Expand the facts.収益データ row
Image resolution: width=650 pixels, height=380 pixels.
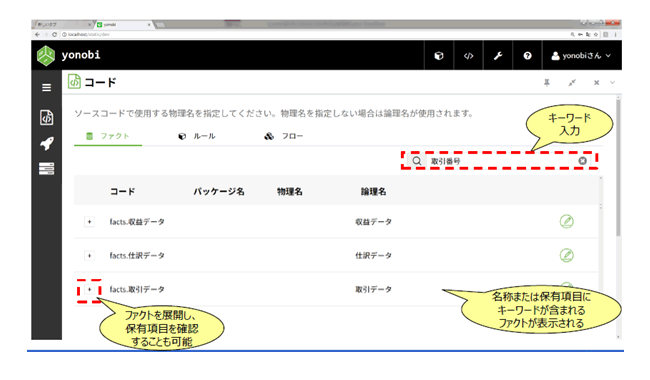point(89,222)
